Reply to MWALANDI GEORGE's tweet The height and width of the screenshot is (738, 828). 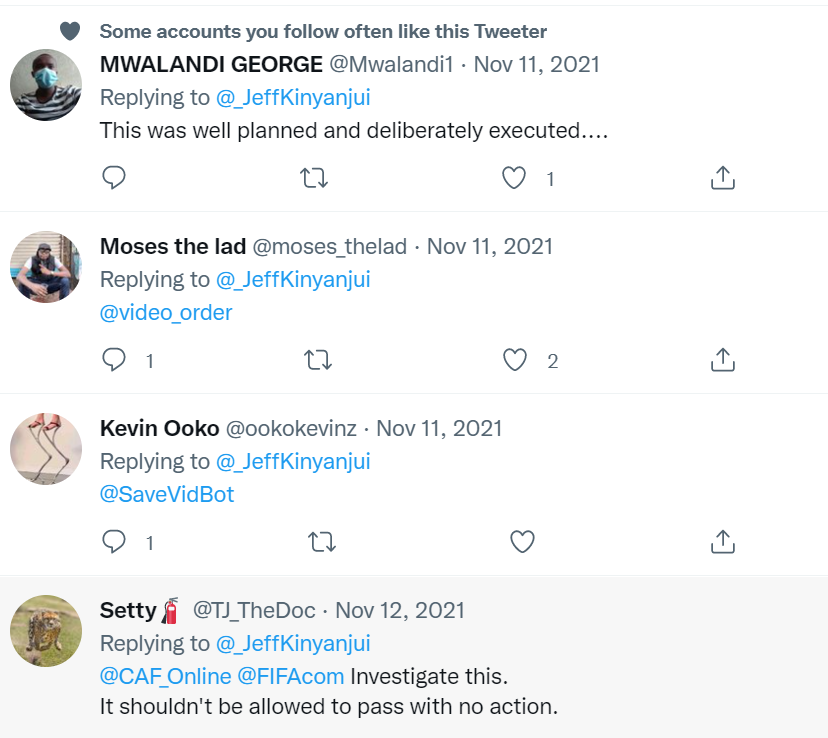tap(115, 178)
